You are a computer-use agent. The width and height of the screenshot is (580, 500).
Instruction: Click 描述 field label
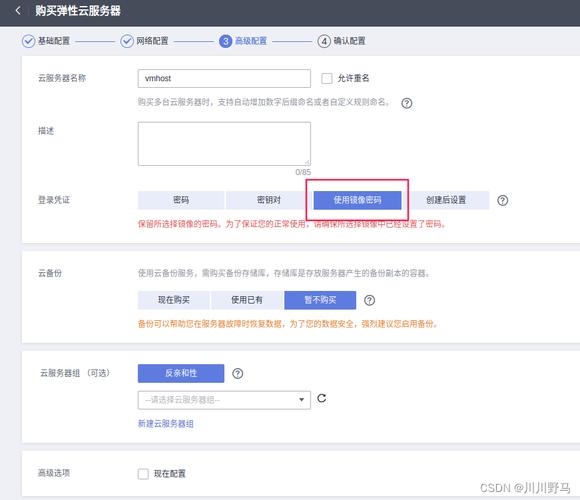click(x=46, y=131)
